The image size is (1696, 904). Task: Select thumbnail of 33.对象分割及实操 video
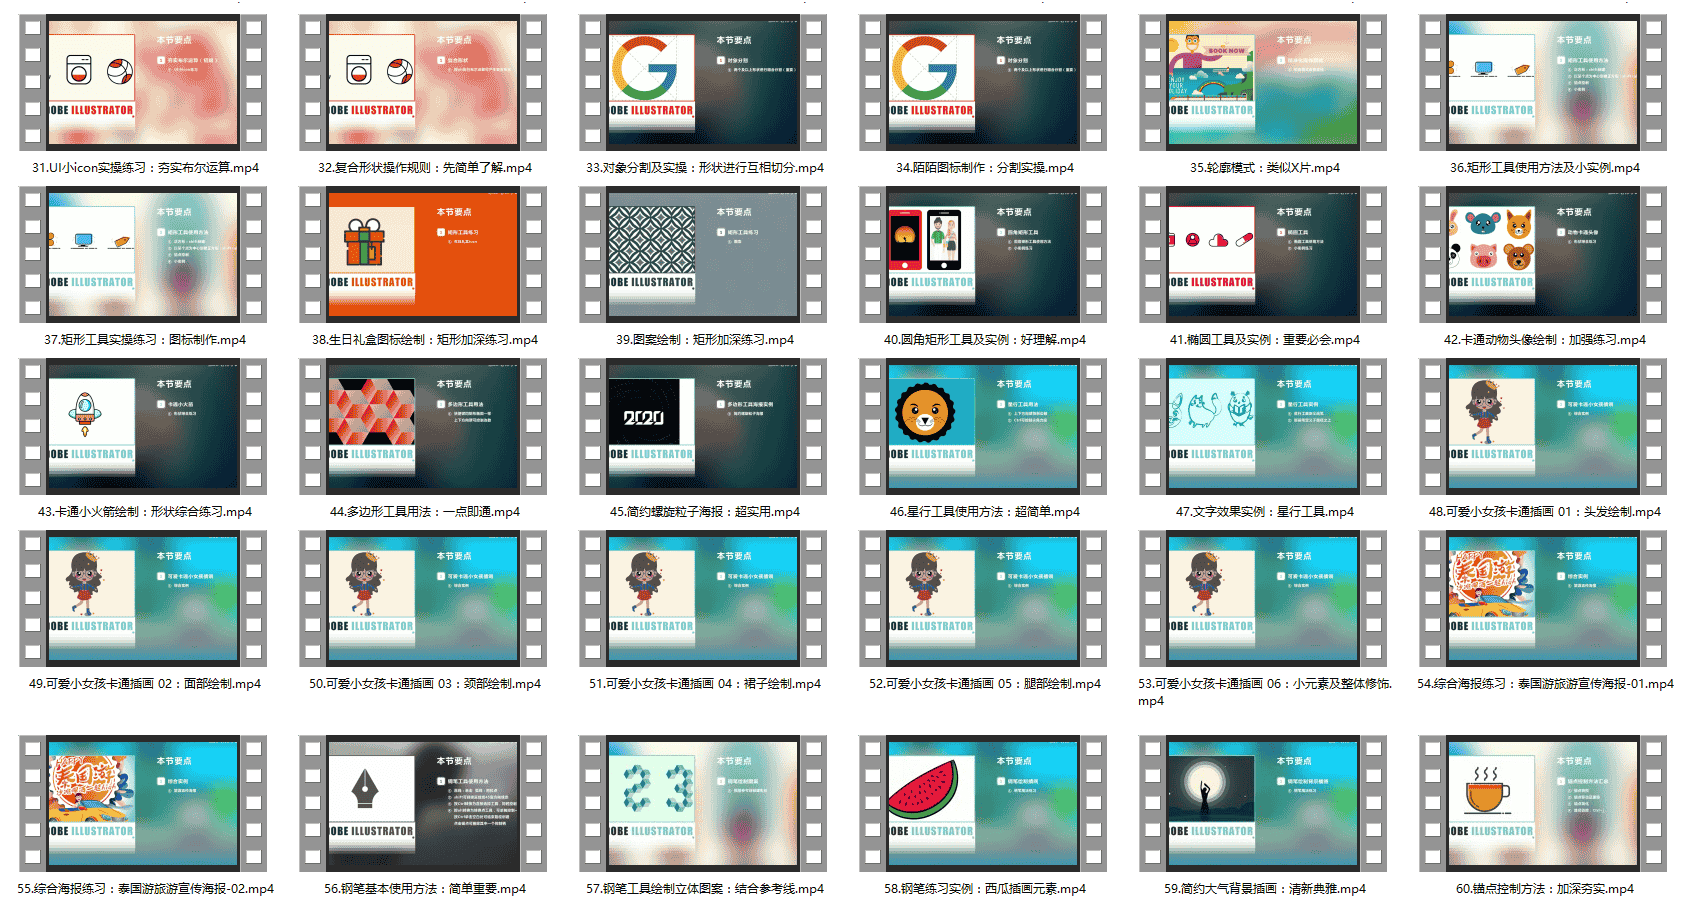(703, 83)
